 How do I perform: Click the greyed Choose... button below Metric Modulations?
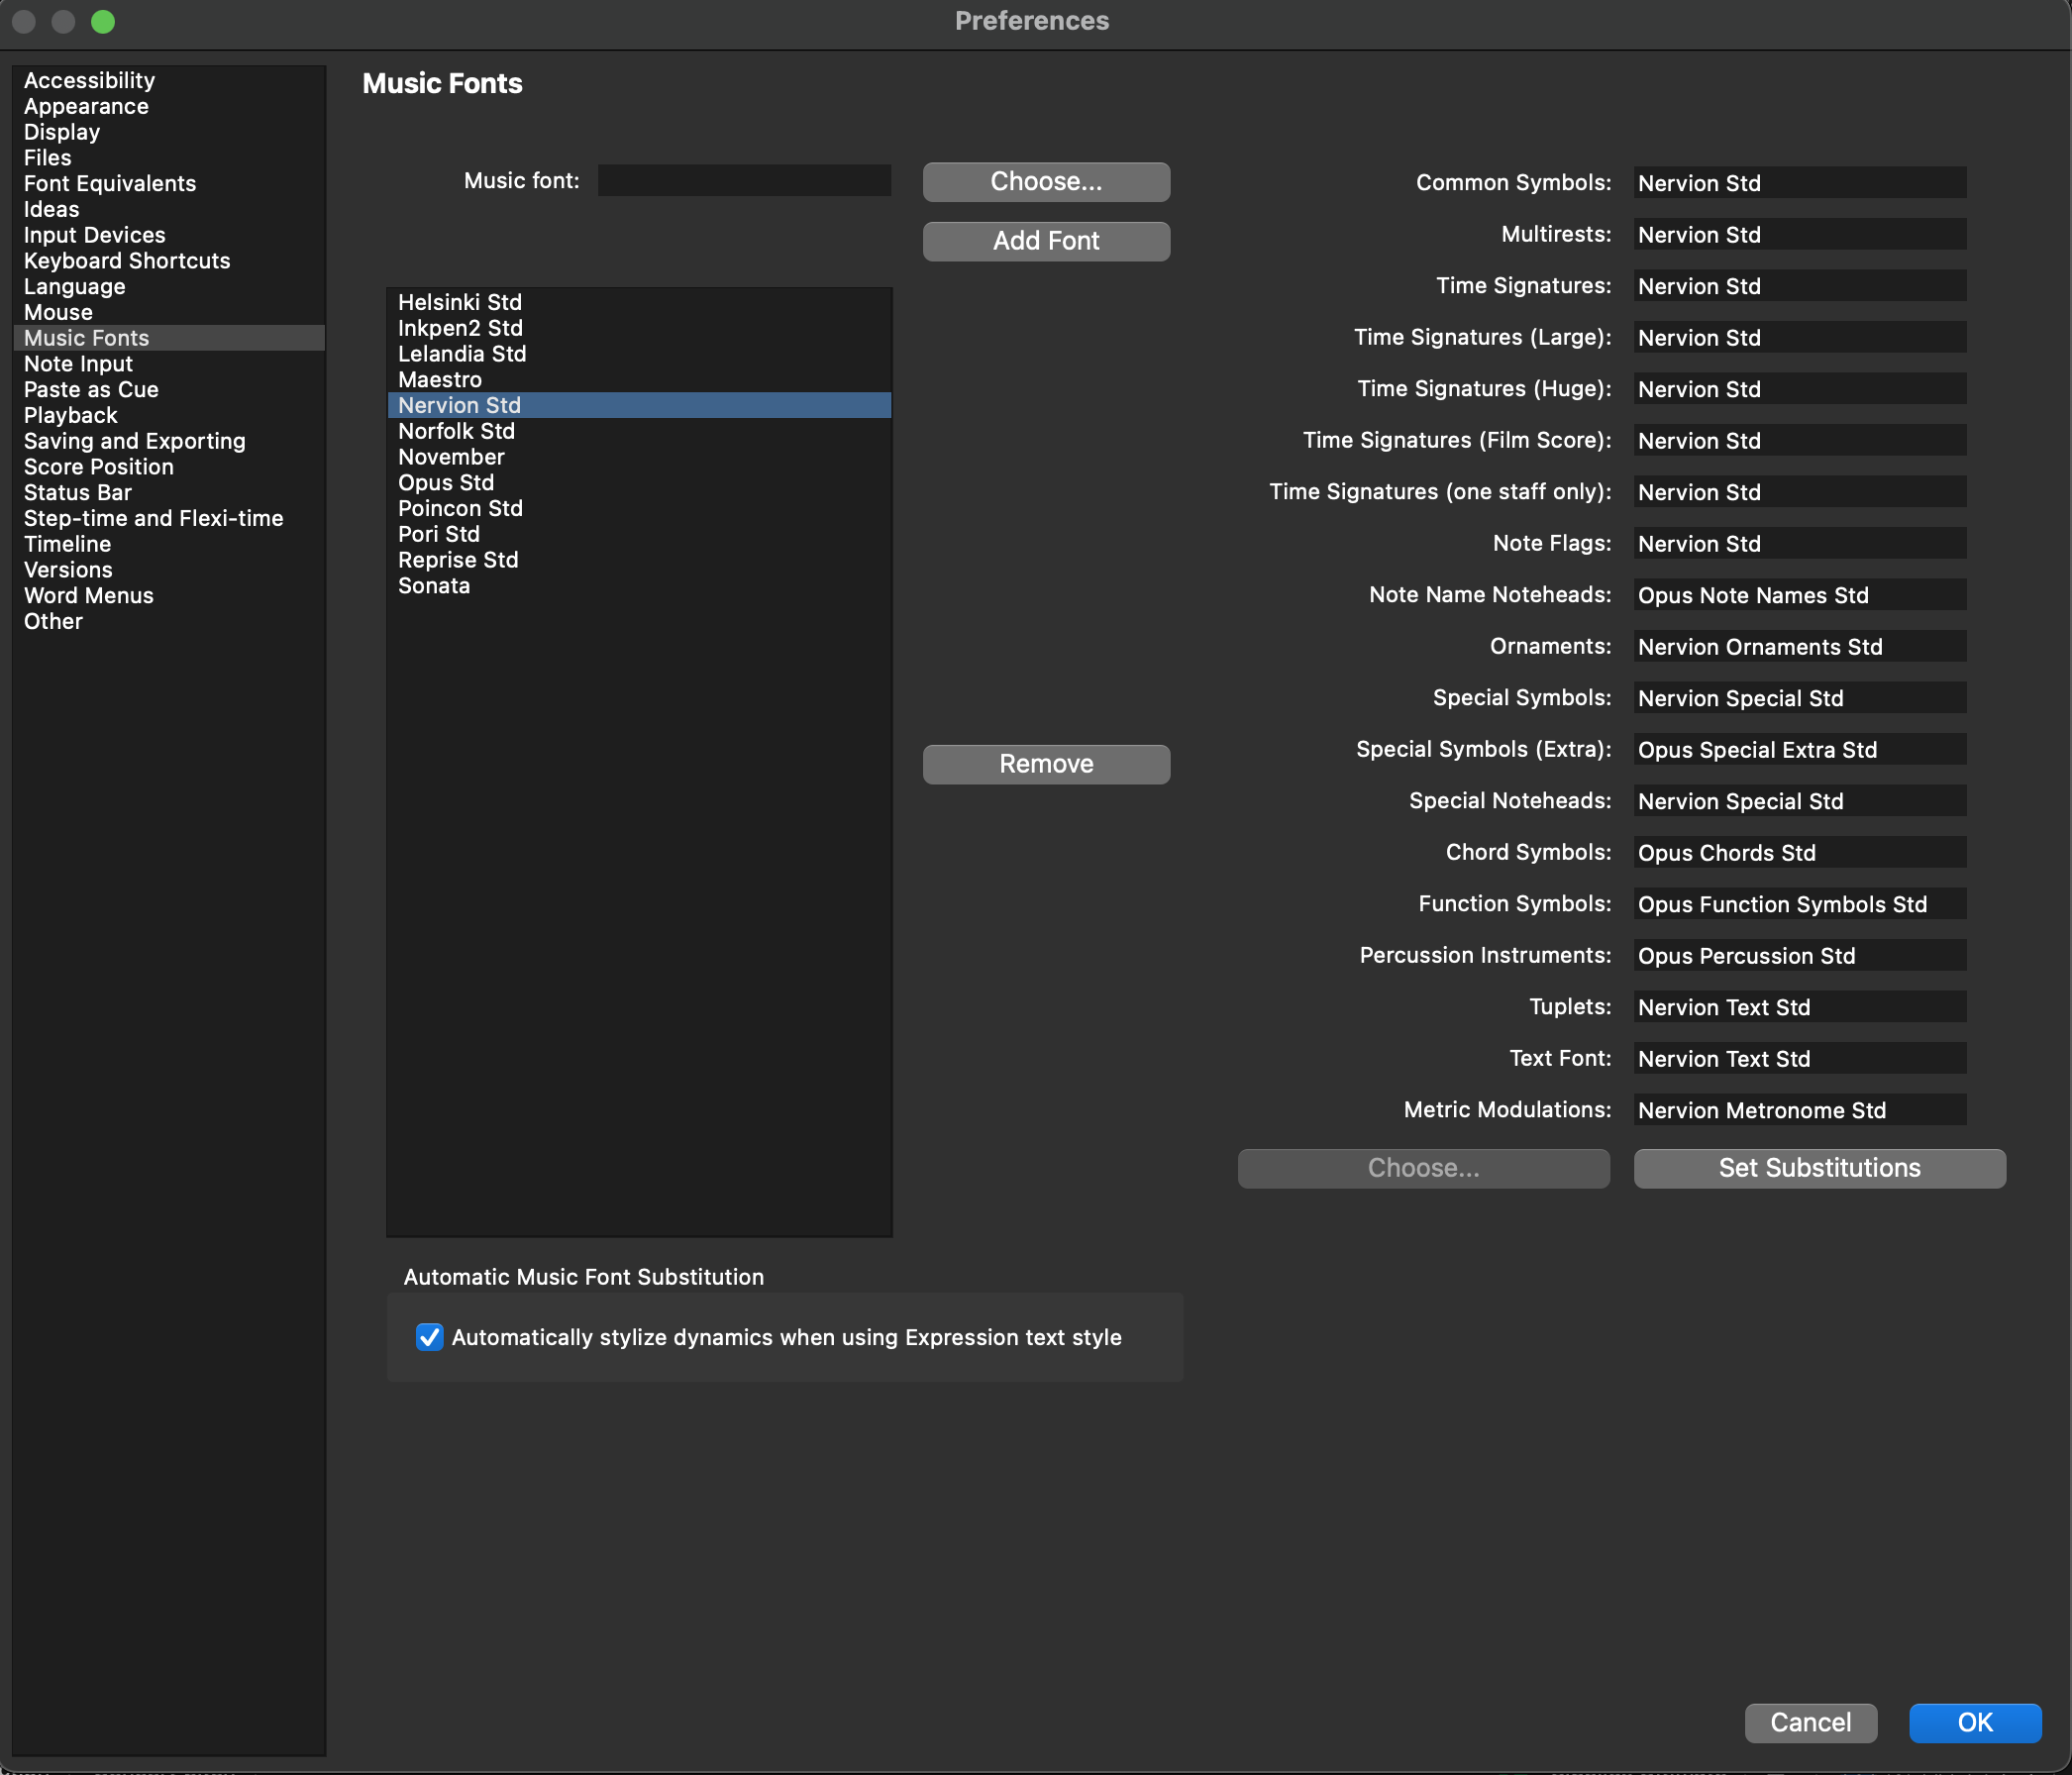(x=1423, y=1168)
